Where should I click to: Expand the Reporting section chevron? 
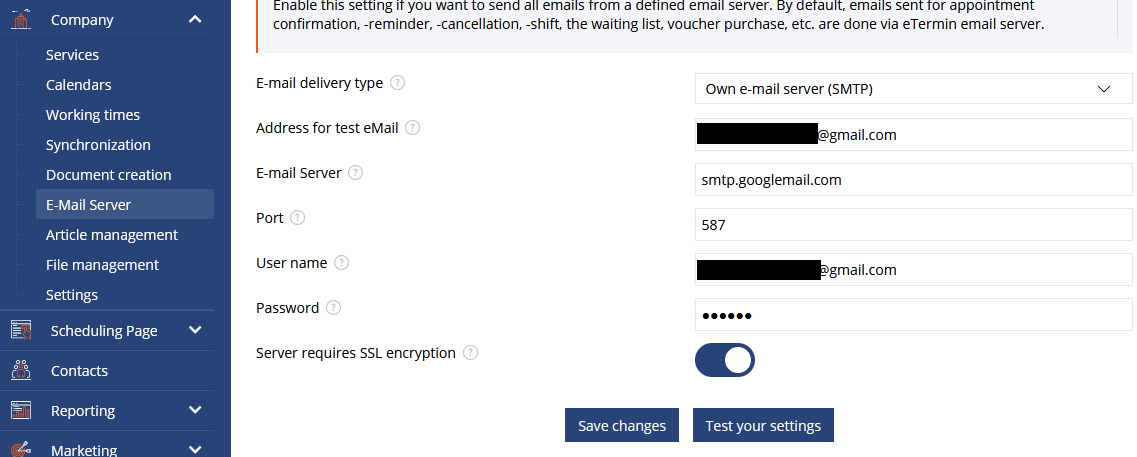(195, 410)
